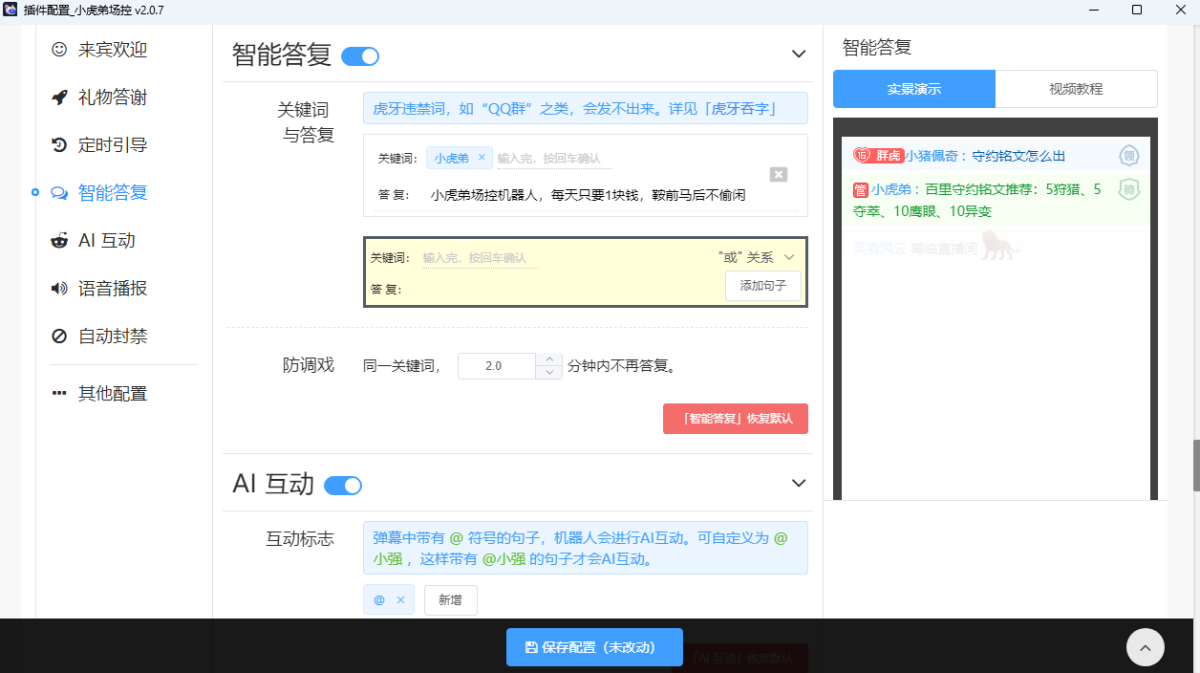Image resolution: width=1200 pixels, height=673 pixels.
Task: Turn off the 智能答复 switch
Action: click(360, 56)
